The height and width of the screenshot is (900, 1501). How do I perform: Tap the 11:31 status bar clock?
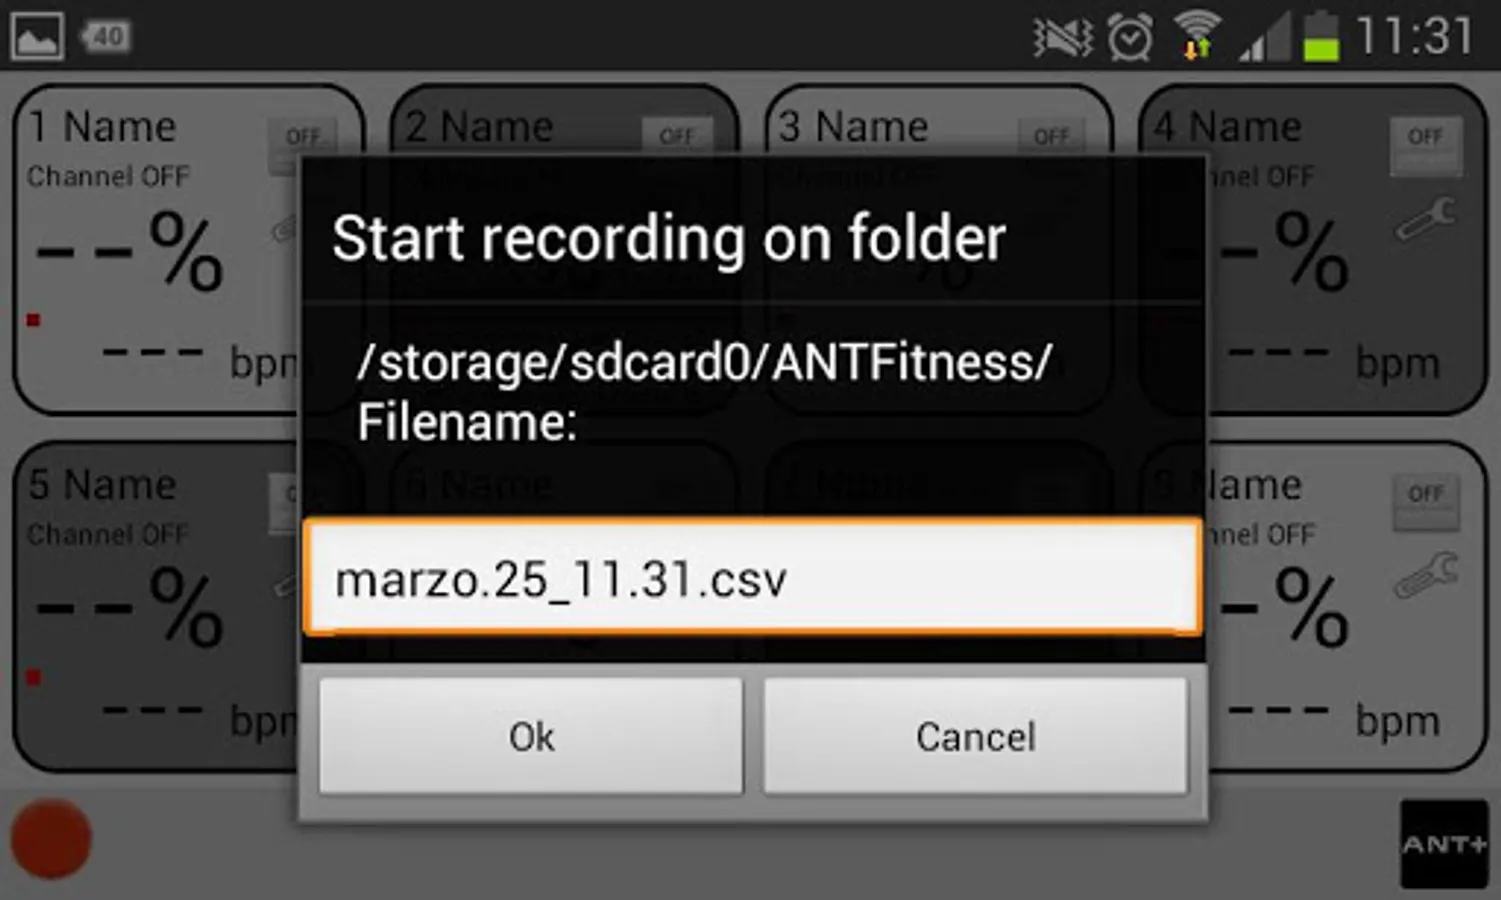pyautogui.click(x=1415, y=37)
